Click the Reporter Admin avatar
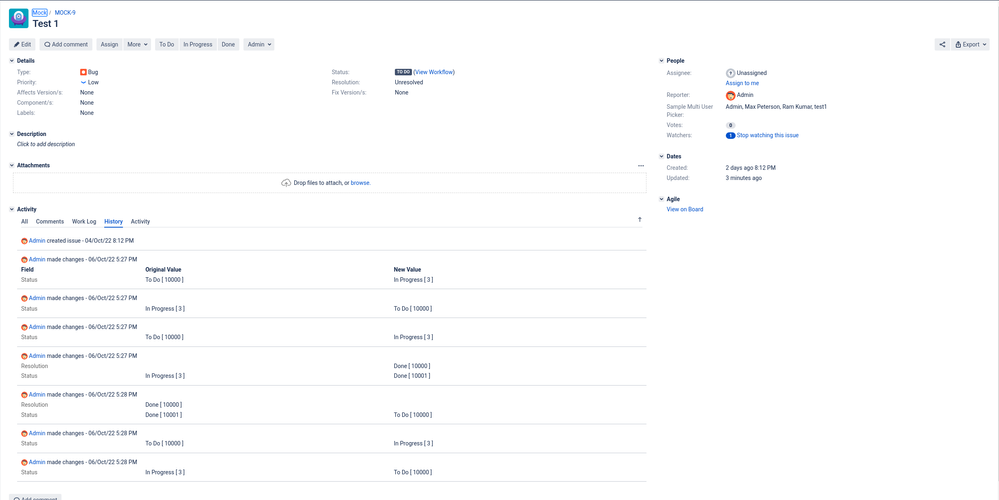999x500 pixels. click(x=730, y=95)
